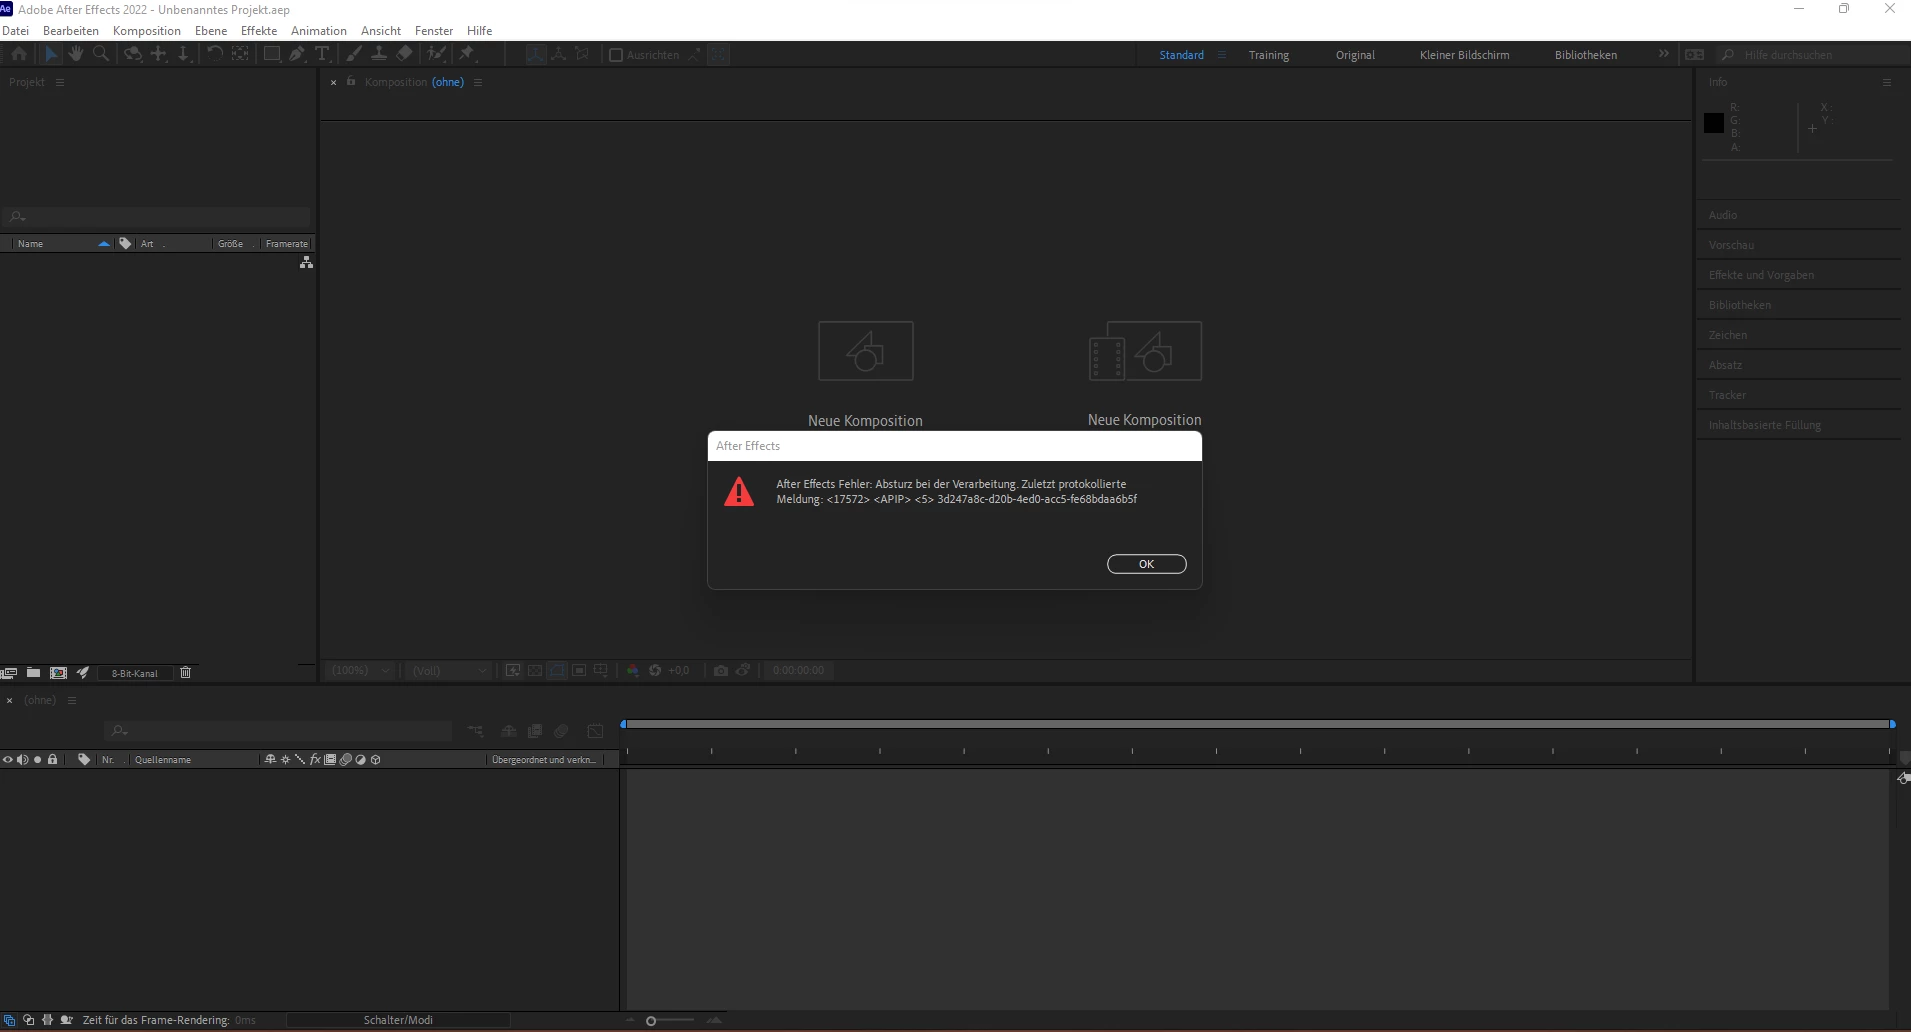The image size is (1911, 1032).
Task: Click the view axis mode icon
Action: click(x=582, y=54)
